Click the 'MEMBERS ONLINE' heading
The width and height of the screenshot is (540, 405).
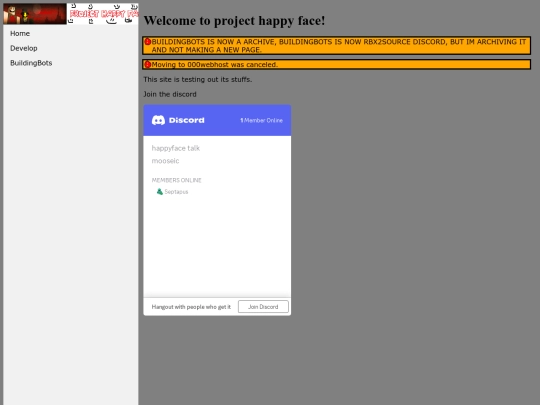click(176, 180)
